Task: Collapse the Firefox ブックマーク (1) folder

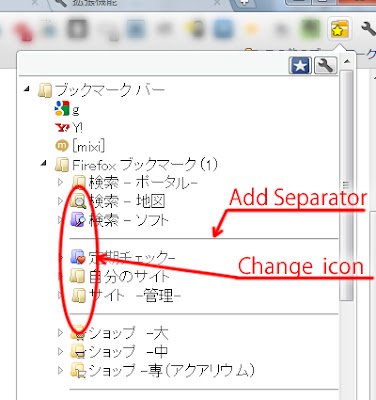Action: [x=44, y=163]
